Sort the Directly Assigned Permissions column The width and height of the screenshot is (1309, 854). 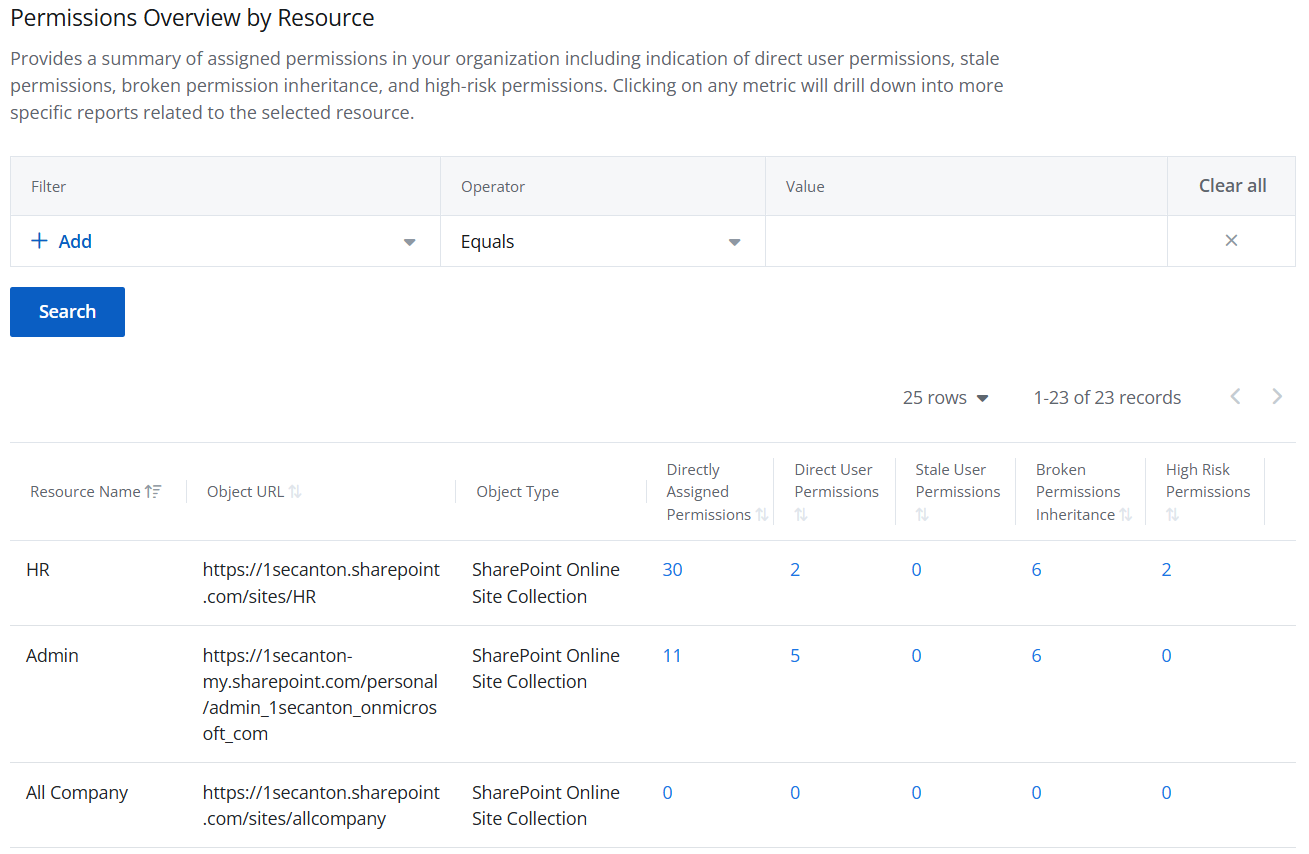click(x=762, y=515)
